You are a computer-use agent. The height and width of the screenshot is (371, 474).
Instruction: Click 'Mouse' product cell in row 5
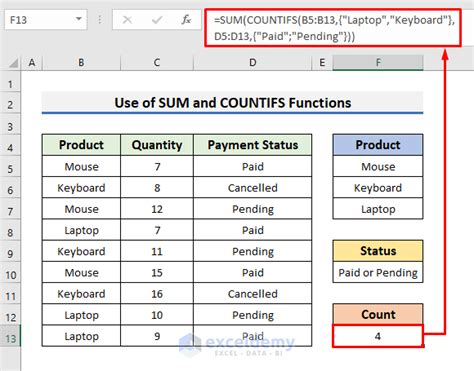[x=81, y=166]
